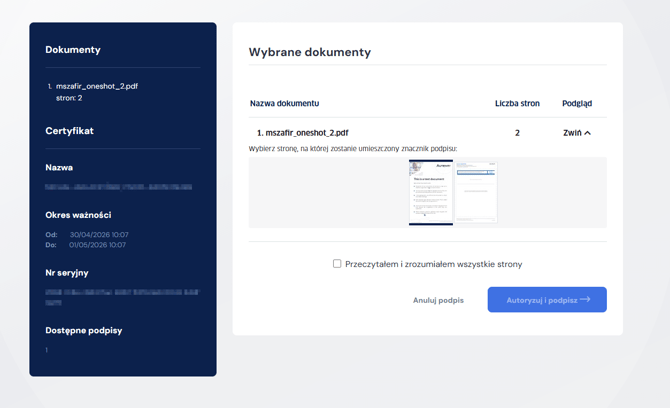
Task: Click the validity start date '30/04/2026 10:07'
Action: (x=99, y=235)
